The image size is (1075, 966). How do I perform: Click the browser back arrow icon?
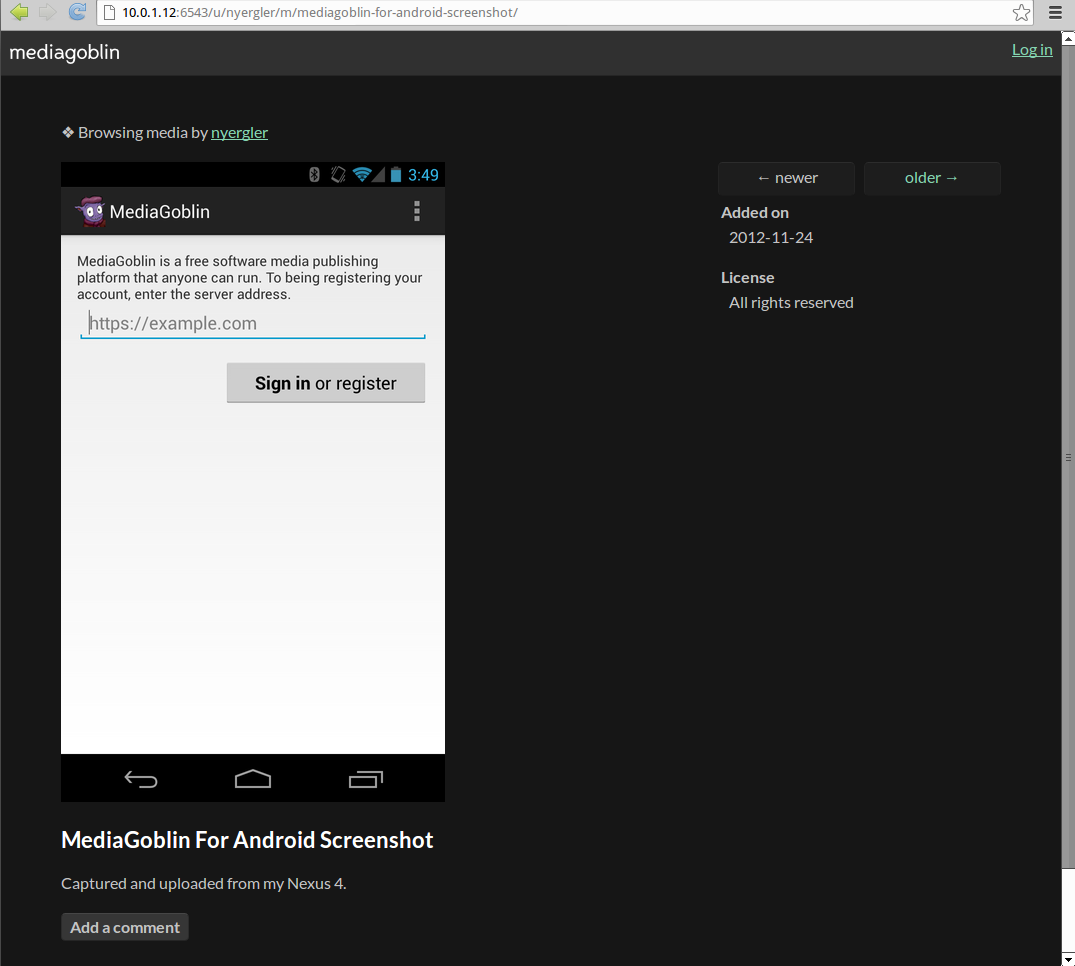[19, 12]
